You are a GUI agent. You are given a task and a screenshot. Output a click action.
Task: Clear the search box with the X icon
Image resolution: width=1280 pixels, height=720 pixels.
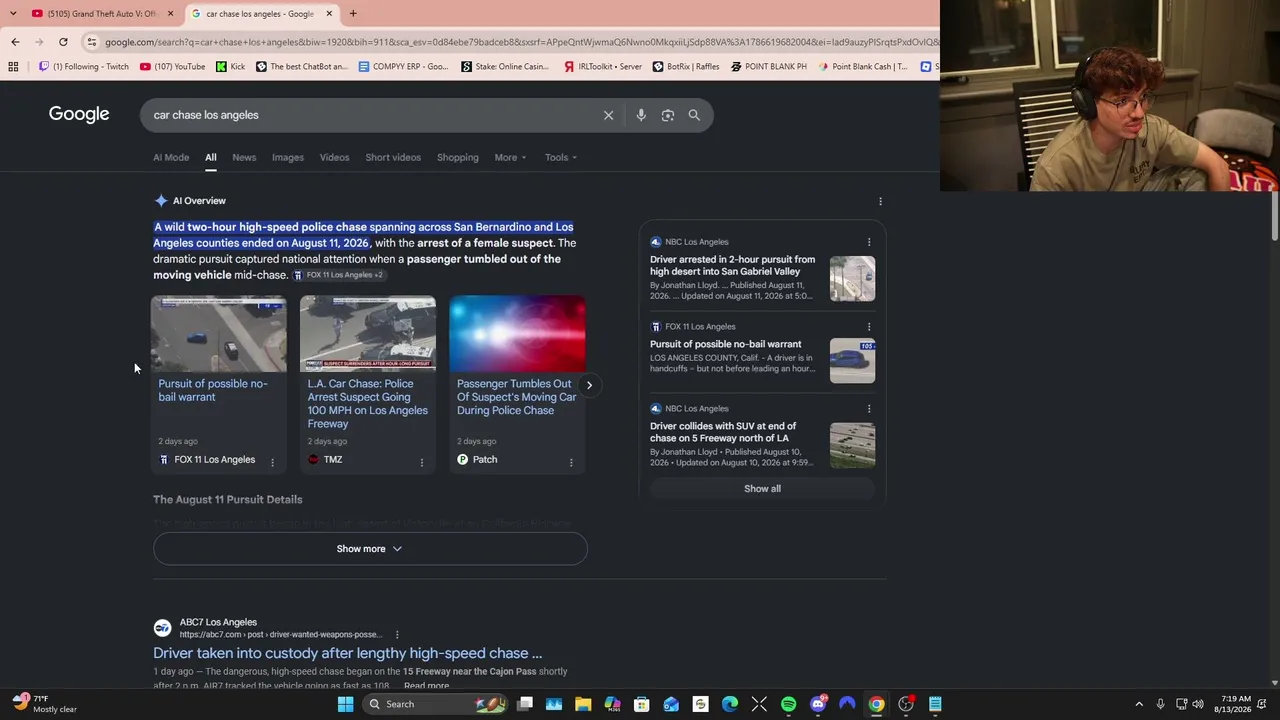pyautogui.click(x=608, y=115)
